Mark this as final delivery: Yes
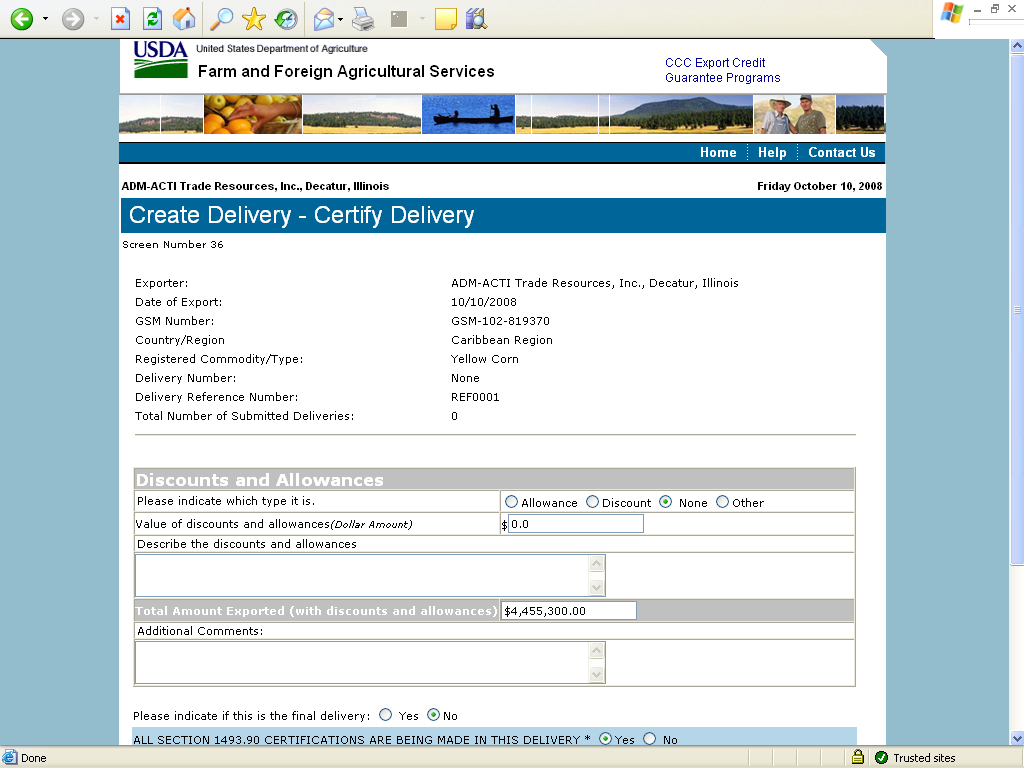 (386, 715)
